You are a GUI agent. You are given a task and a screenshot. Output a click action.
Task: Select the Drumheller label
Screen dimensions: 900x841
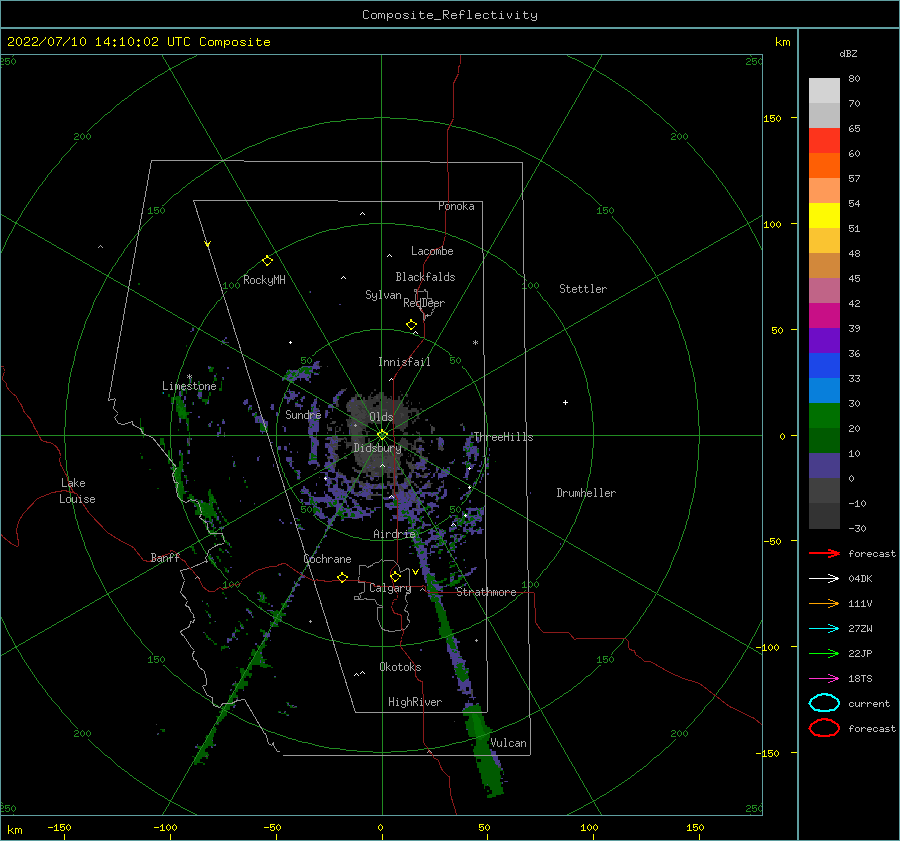[x=586, y=493]
